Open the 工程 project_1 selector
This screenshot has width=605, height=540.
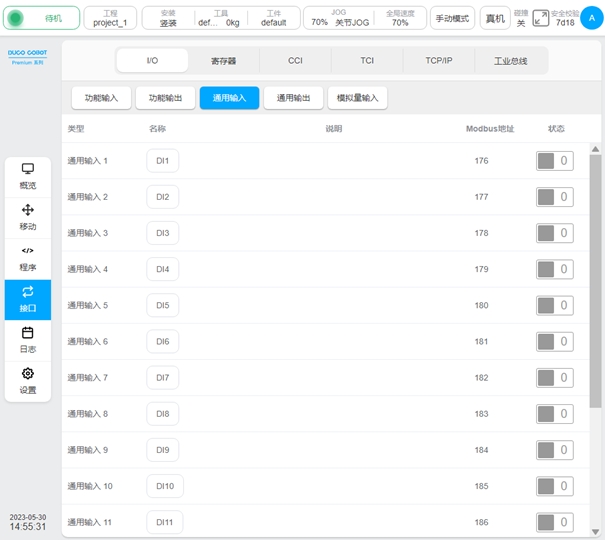(x=110, y=18)
